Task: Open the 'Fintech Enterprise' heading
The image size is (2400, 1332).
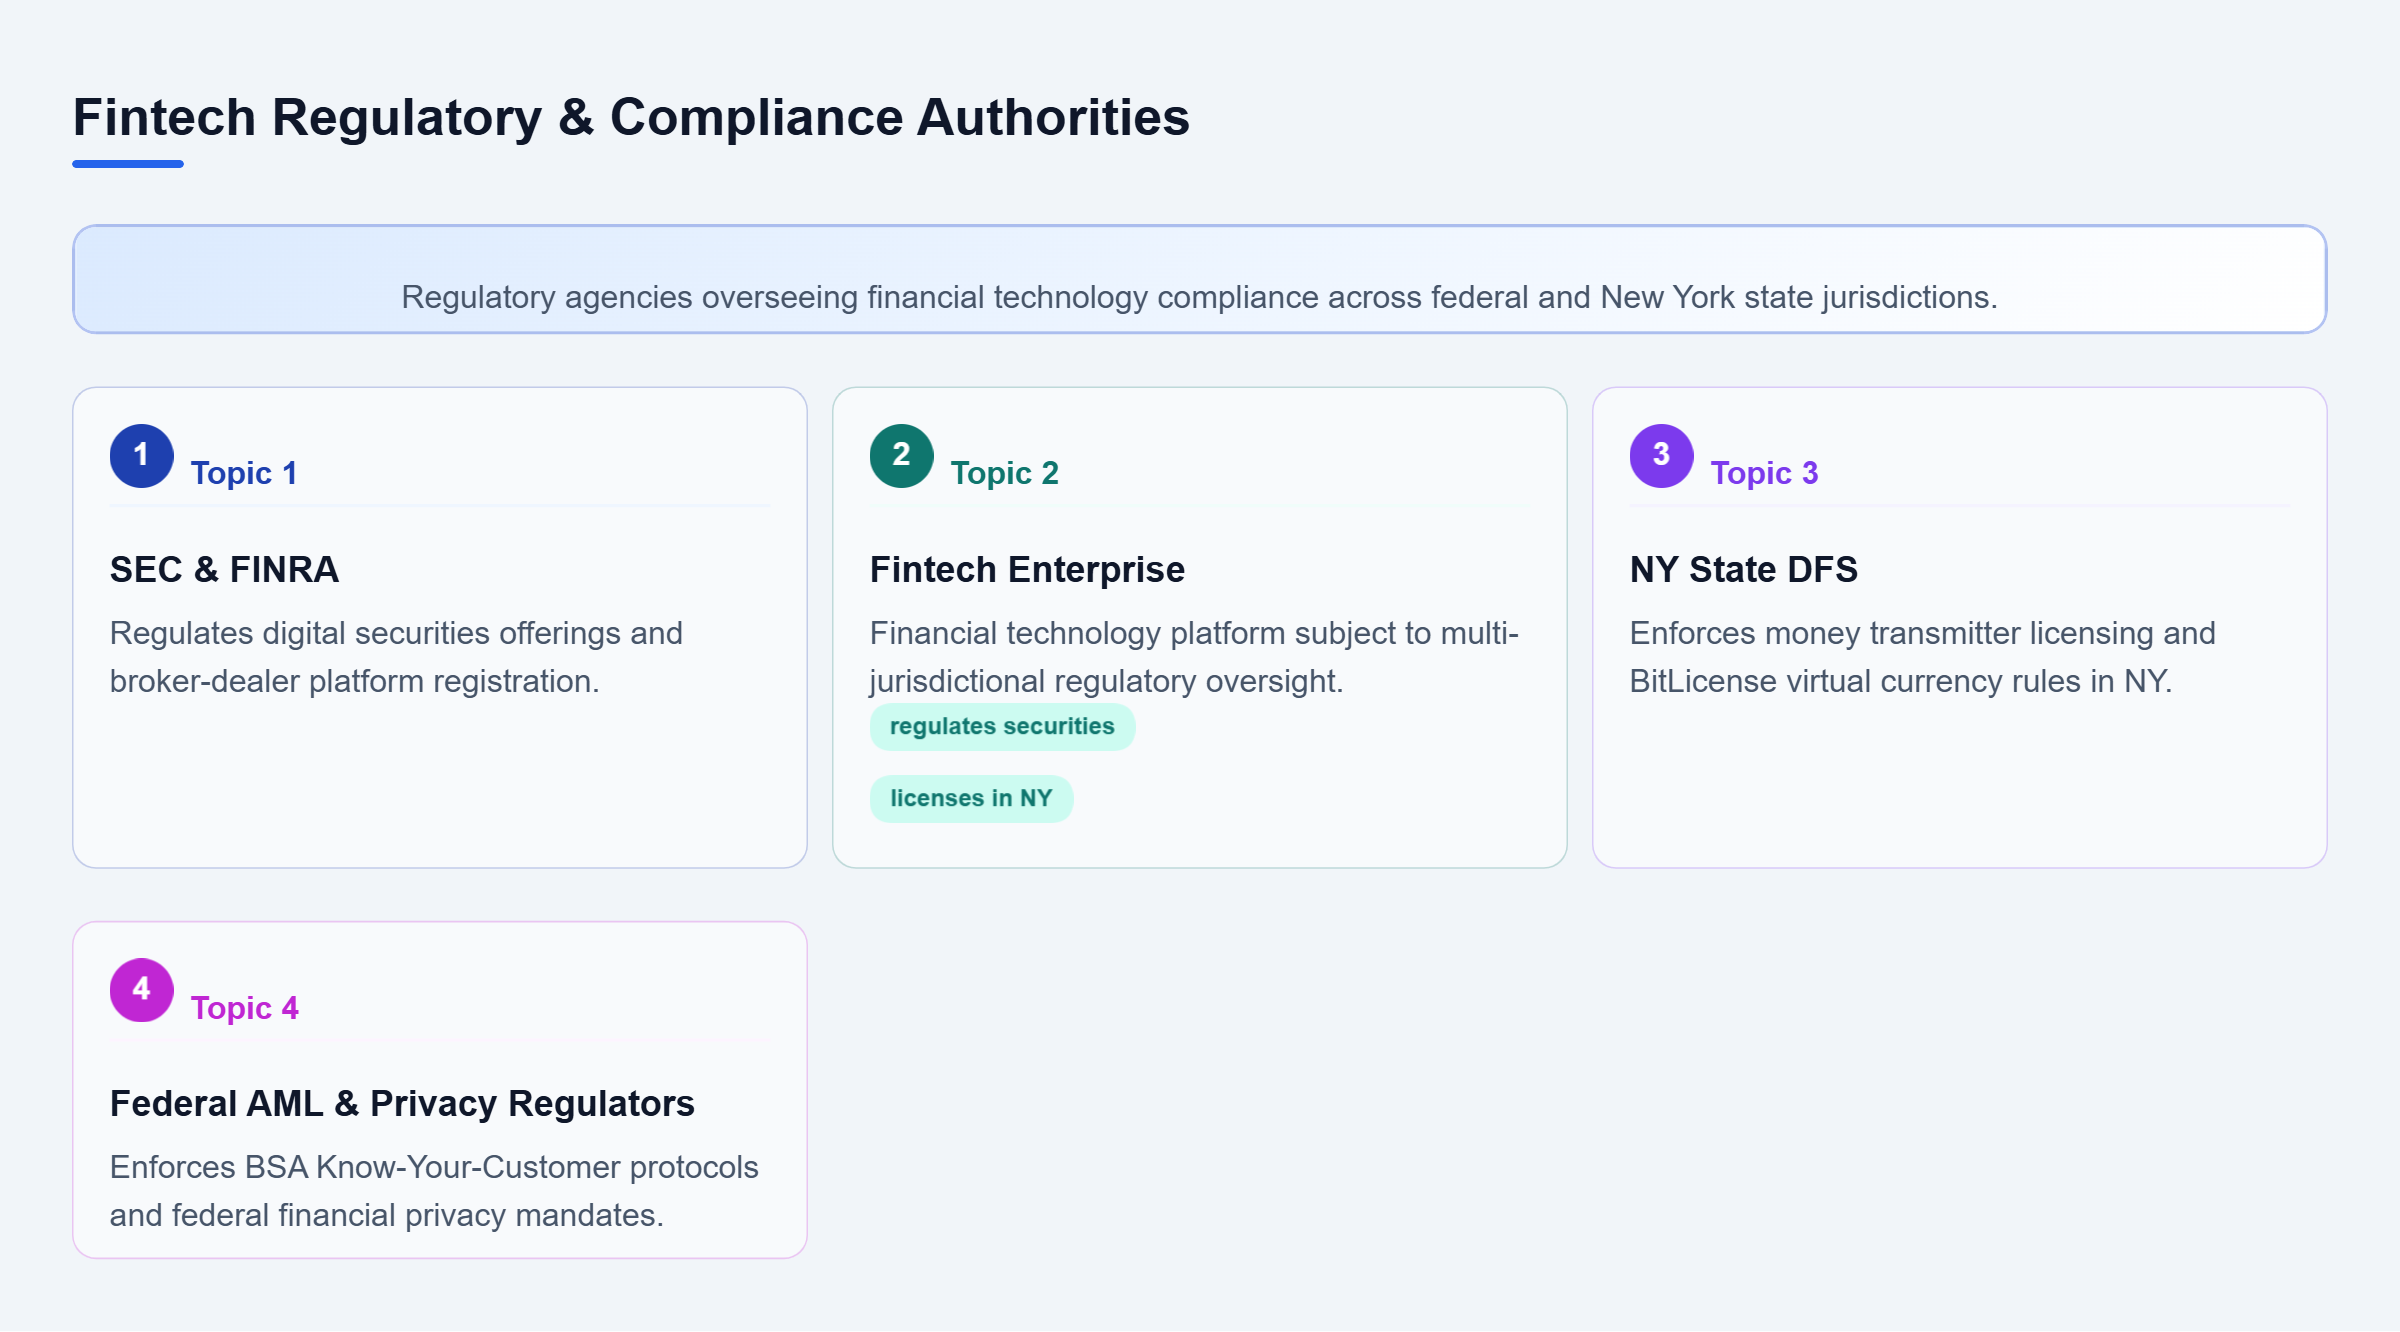Action: pyautogui.click(x=1027, y=569)
